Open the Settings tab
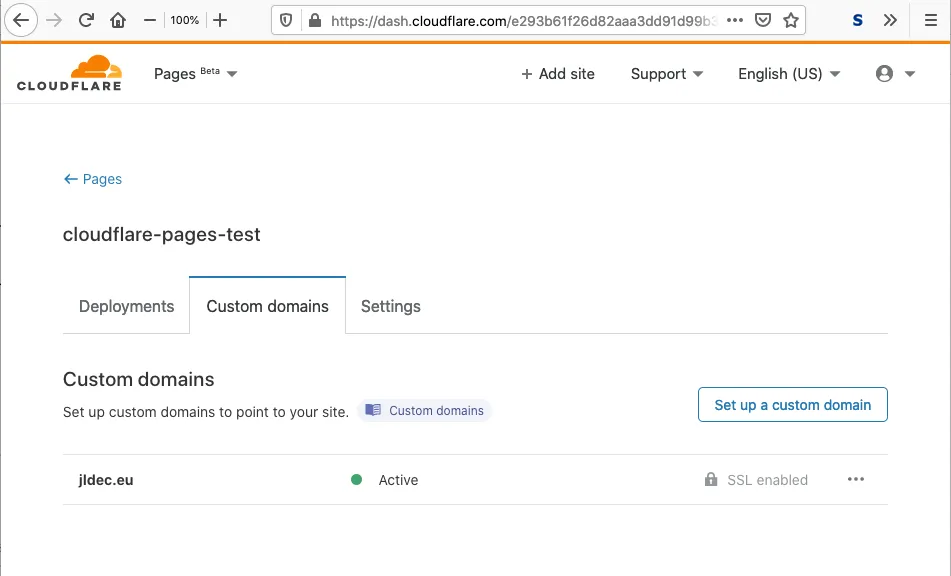The width and height of the screenshot is (951, 576). pyautogui.click(x=390, y=306)
